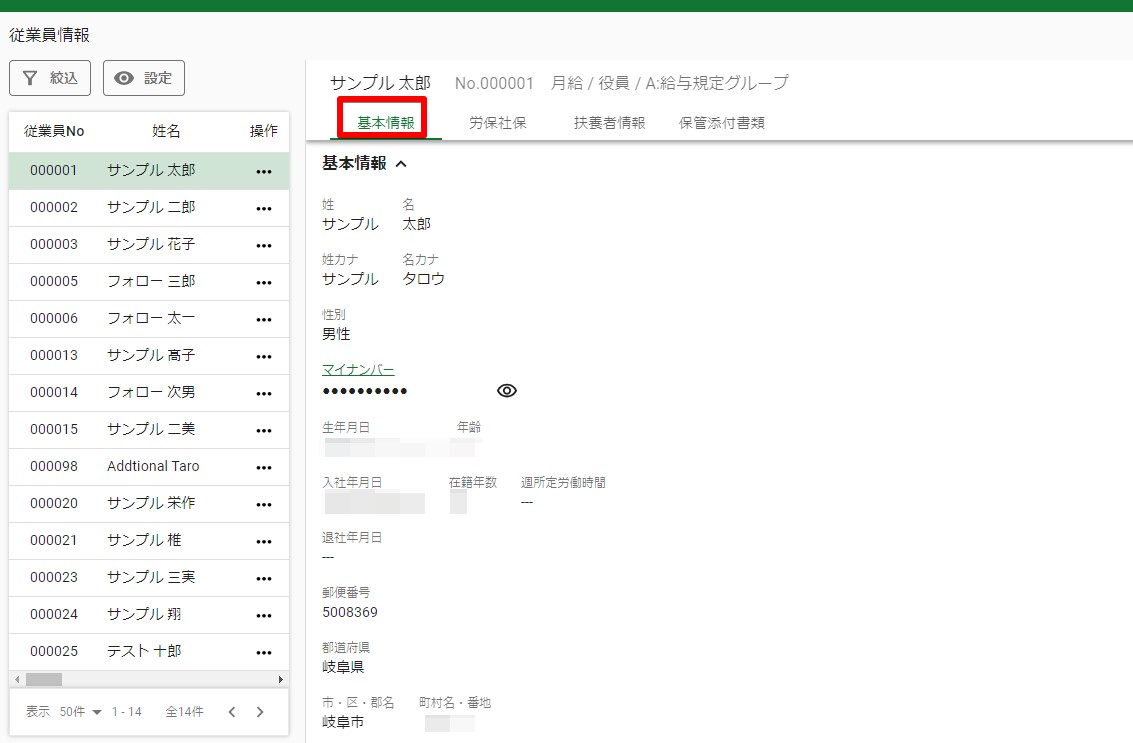Open operation menu for フォロー 三郎 row
This screenshot has height=743, width=1133.
[264, 282]
